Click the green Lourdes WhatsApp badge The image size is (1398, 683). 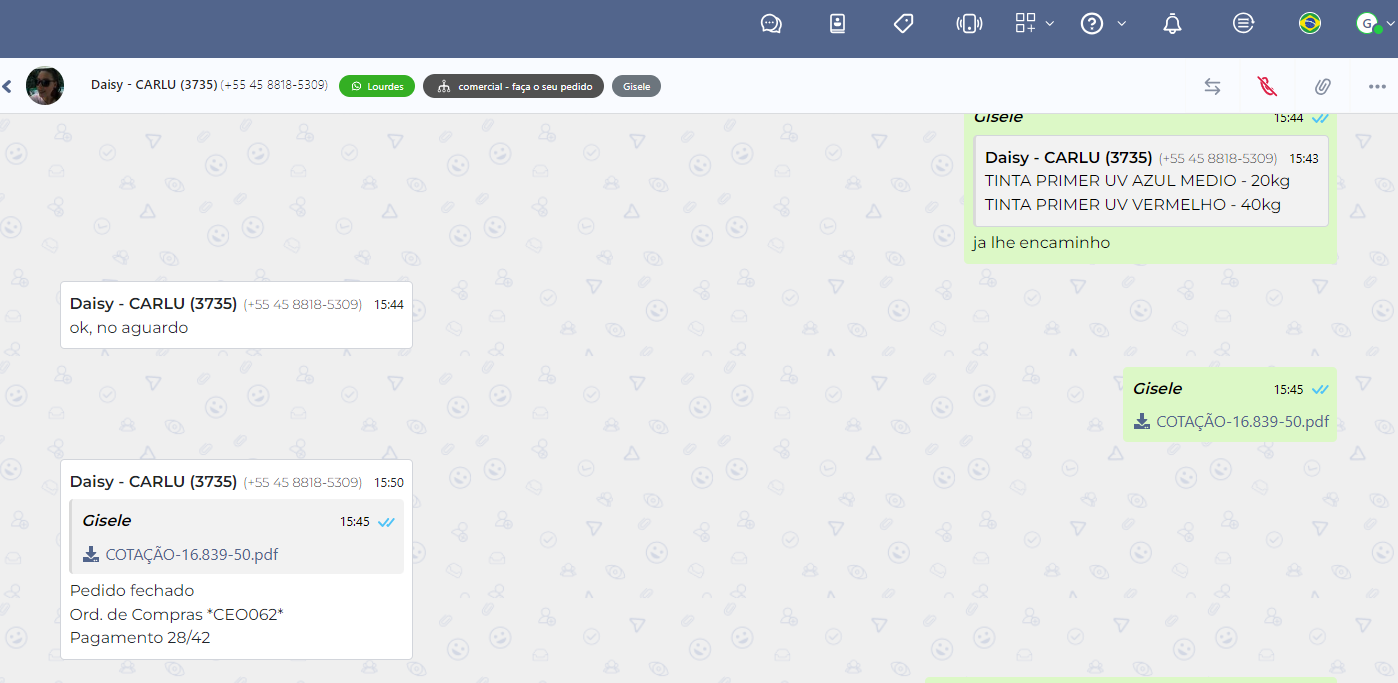(x=377, y=87)
